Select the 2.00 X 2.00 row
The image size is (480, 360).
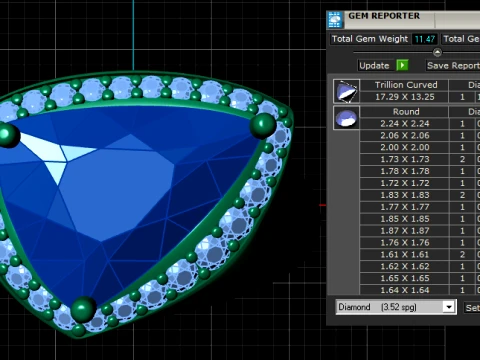420,147
